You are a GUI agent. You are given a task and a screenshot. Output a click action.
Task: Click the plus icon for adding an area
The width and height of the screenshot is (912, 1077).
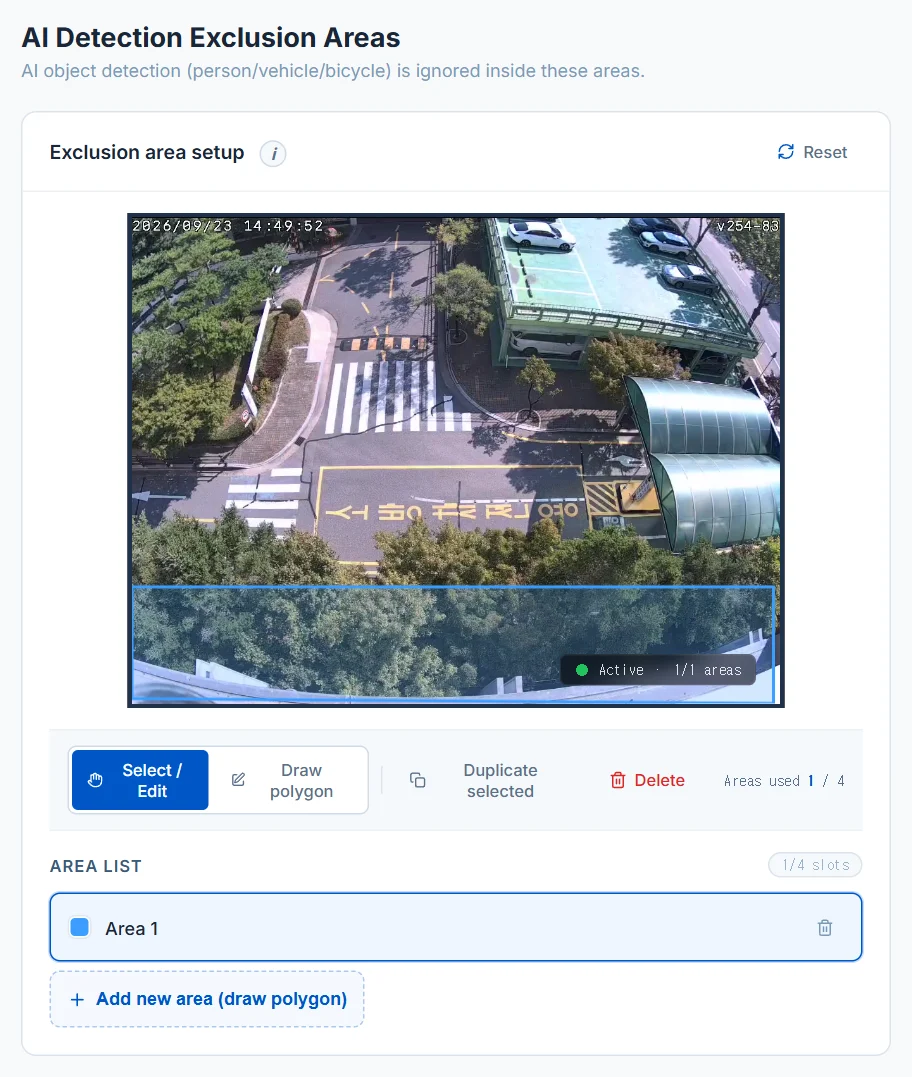(78, 999)
